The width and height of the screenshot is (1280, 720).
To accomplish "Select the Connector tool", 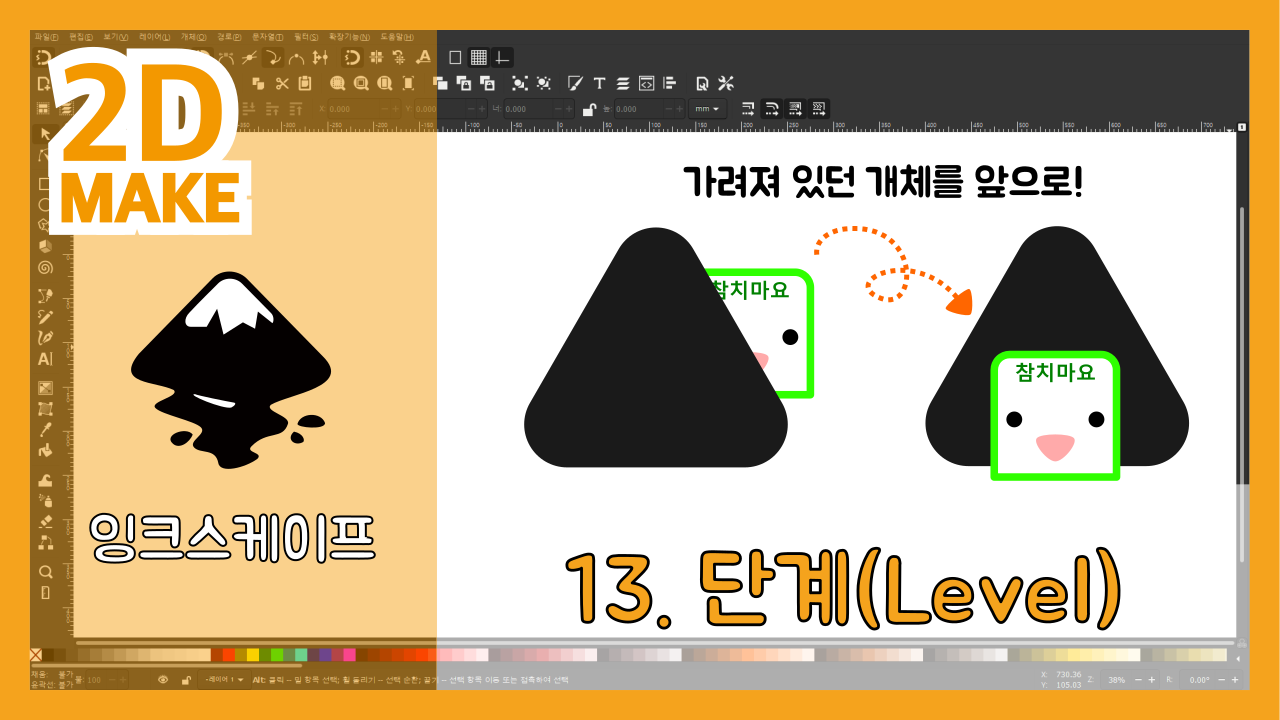I will (x=45, y=542).
